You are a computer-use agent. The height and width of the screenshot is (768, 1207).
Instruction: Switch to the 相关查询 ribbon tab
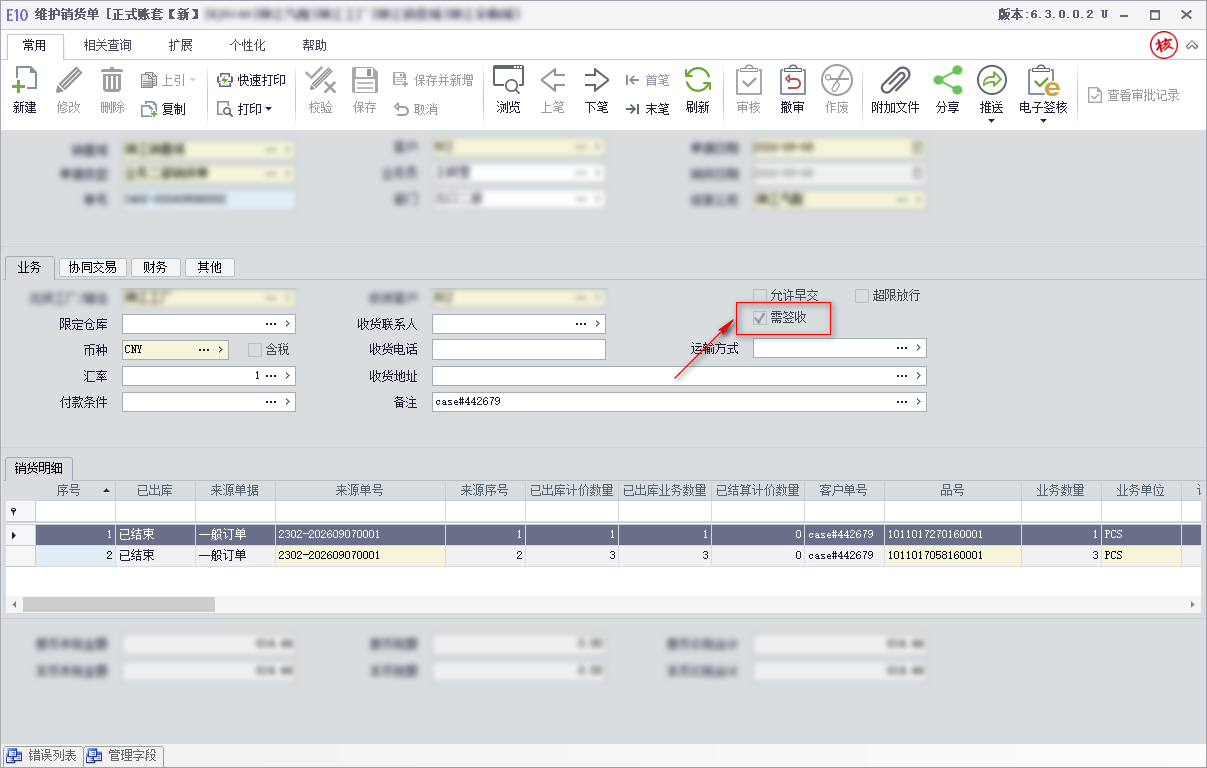coord(108,46)
